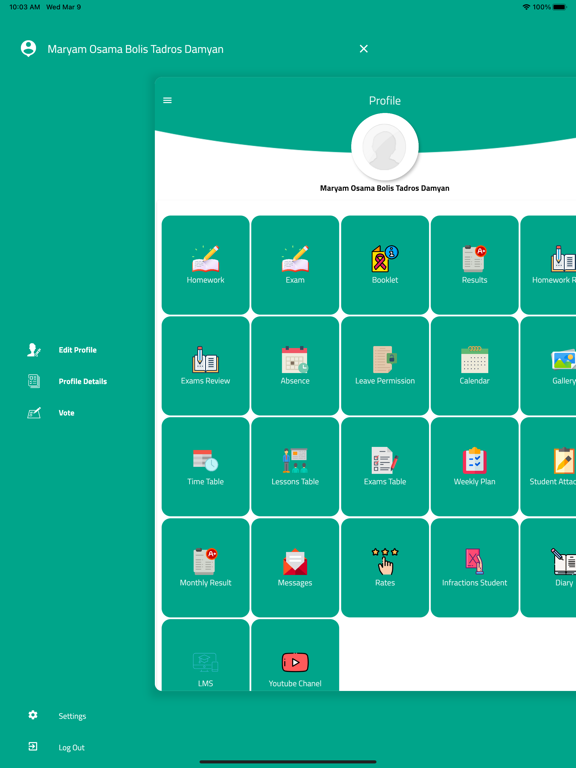
Task: Open the Booklet tile
Action: (x=385, y=265)
